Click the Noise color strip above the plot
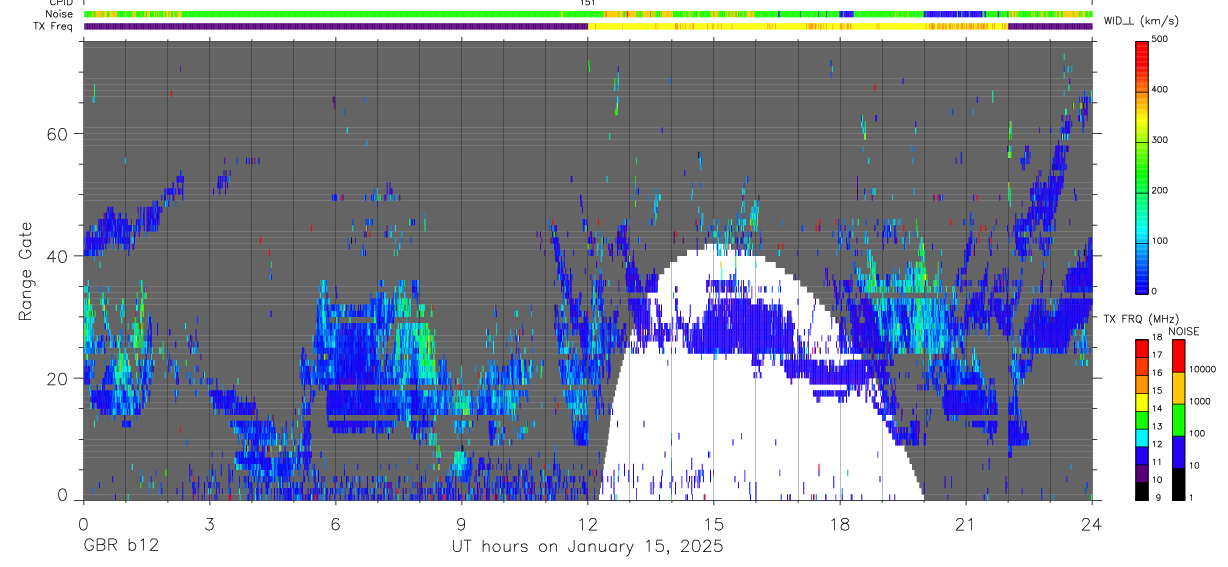Screen dimensions: 1228x567 pos(588,14)
